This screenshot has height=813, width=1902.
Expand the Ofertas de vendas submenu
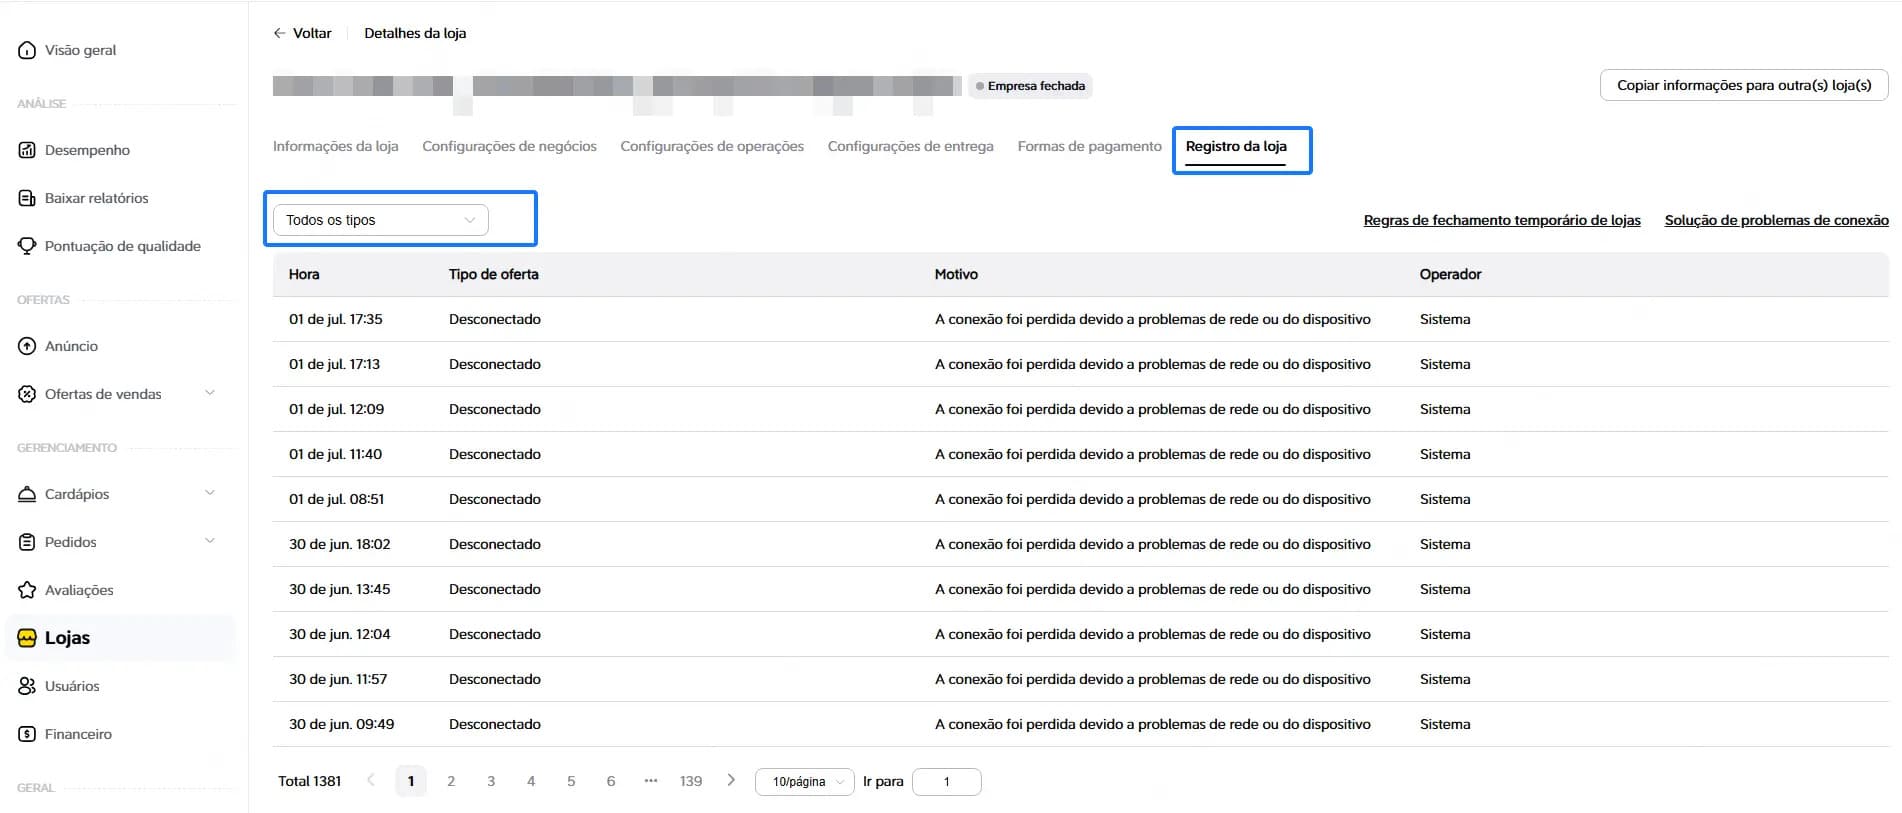tap(210, 393)
